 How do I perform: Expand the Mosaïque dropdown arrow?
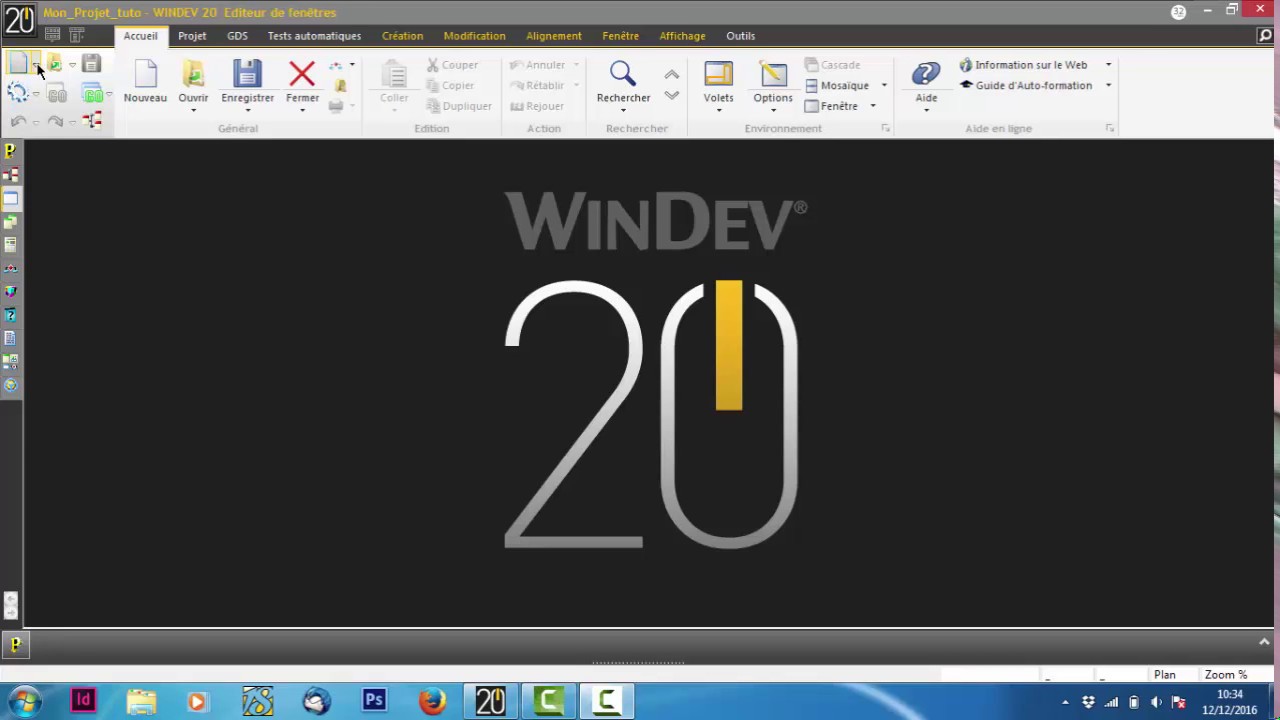click(884, 86)
